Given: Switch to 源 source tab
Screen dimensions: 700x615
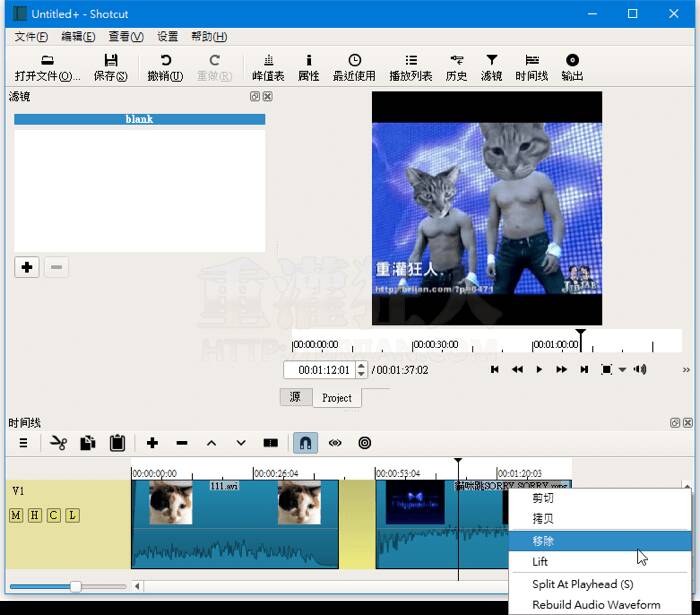Looking at the screenshot, I should (x=296, y=397).
